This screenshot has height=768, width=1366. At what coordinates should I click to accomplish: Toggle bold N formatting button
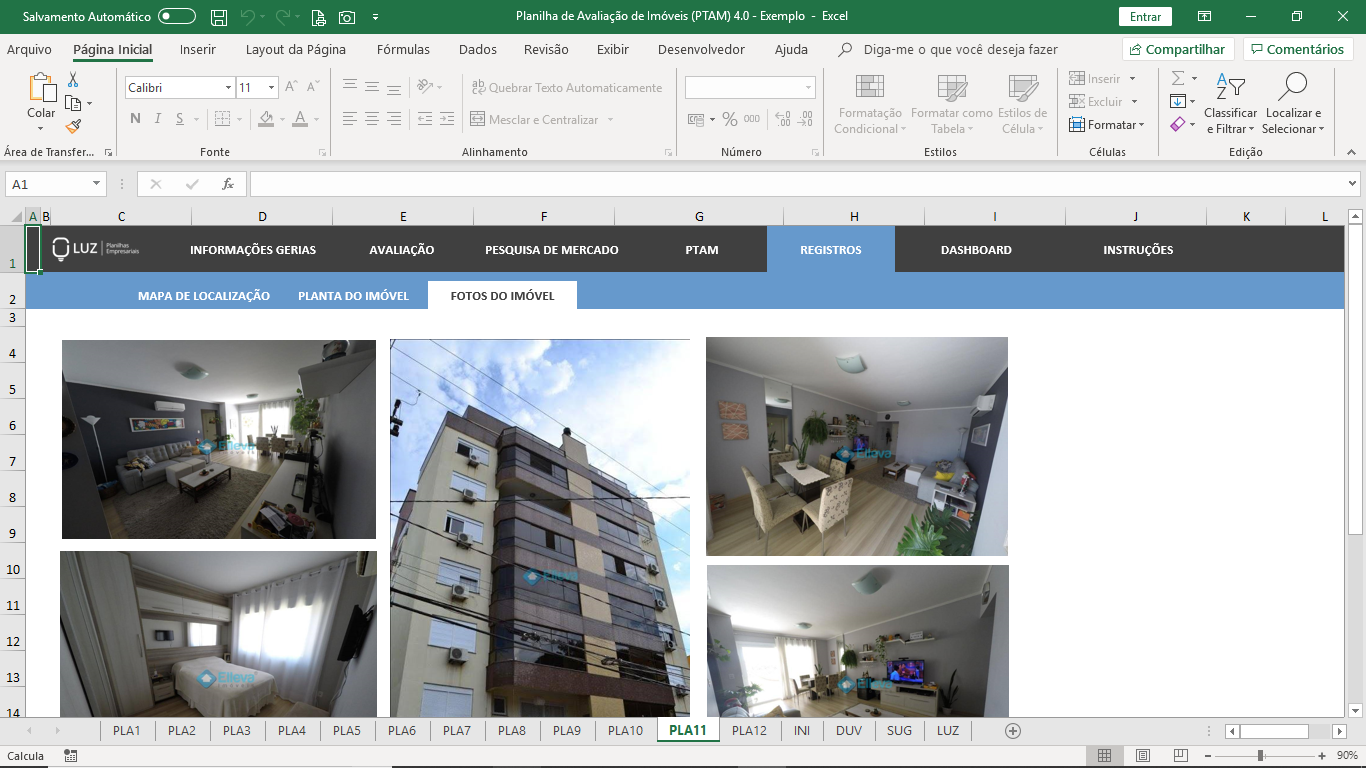click(135, 119)
